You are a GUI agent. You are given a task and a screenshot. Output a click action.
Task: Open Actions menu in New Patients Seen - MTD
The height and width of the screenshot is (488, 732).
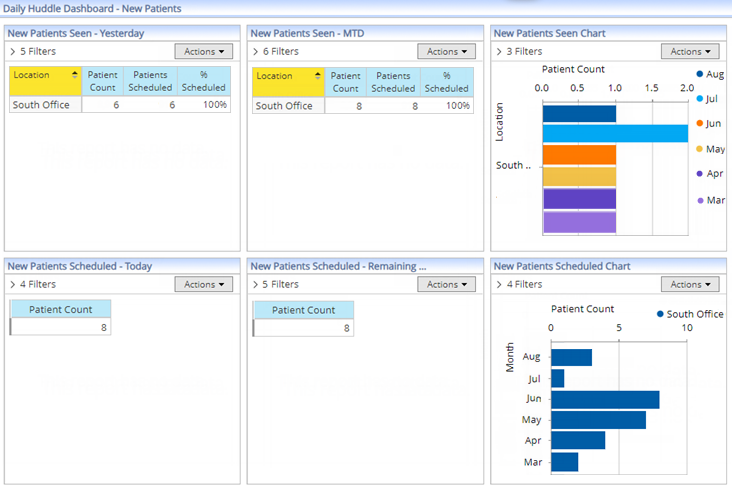[x=446, y=51]
